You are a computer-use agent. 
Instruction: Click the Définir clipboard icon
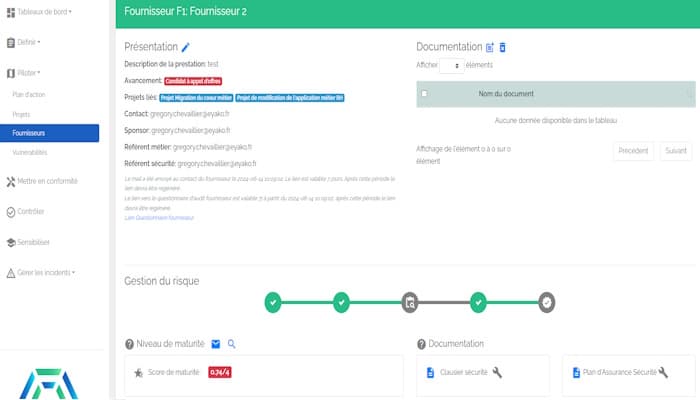click(11, 43)
